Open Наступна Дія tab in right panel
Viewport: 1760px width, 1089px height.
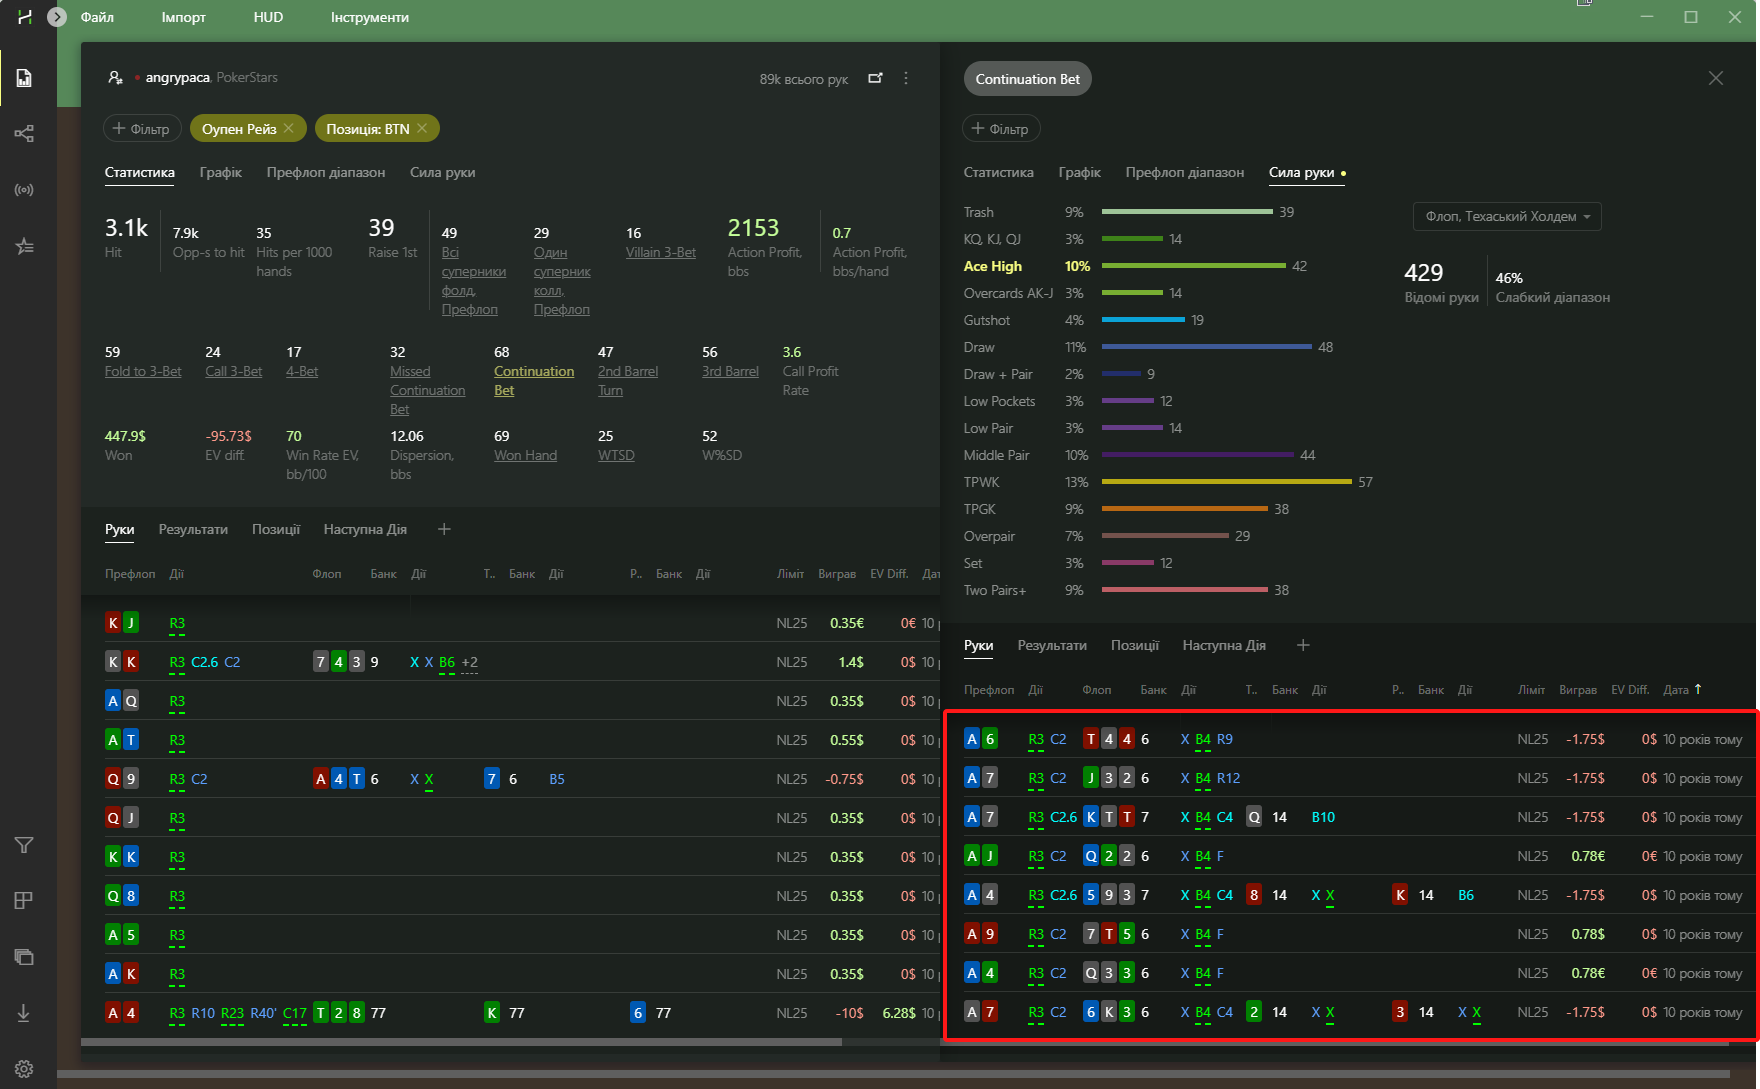[1224, 645]
